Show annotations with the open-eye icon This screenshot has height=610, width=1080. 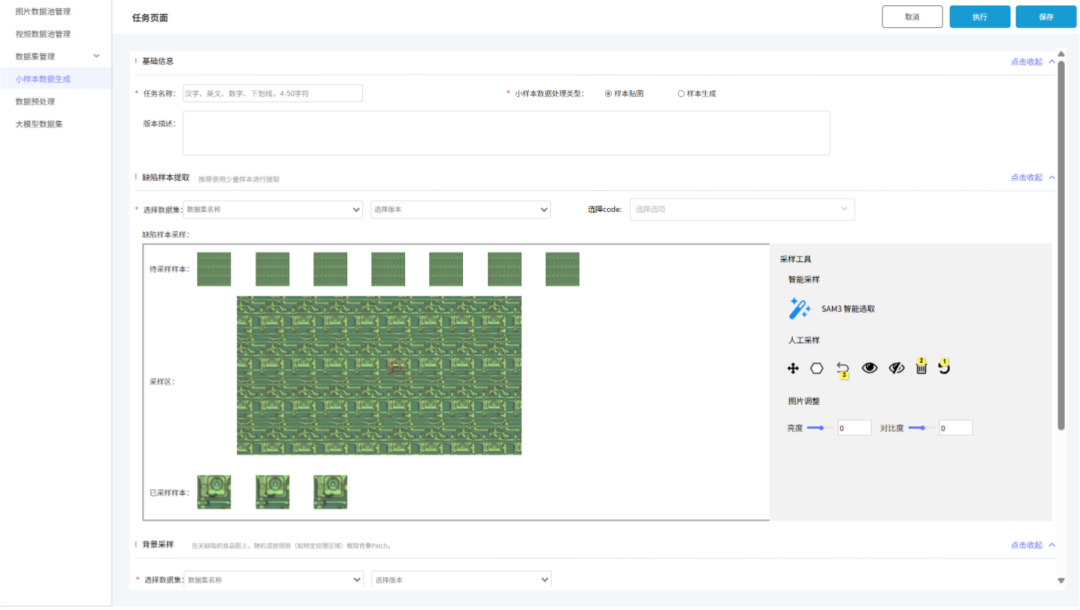[x=869, y=368]
